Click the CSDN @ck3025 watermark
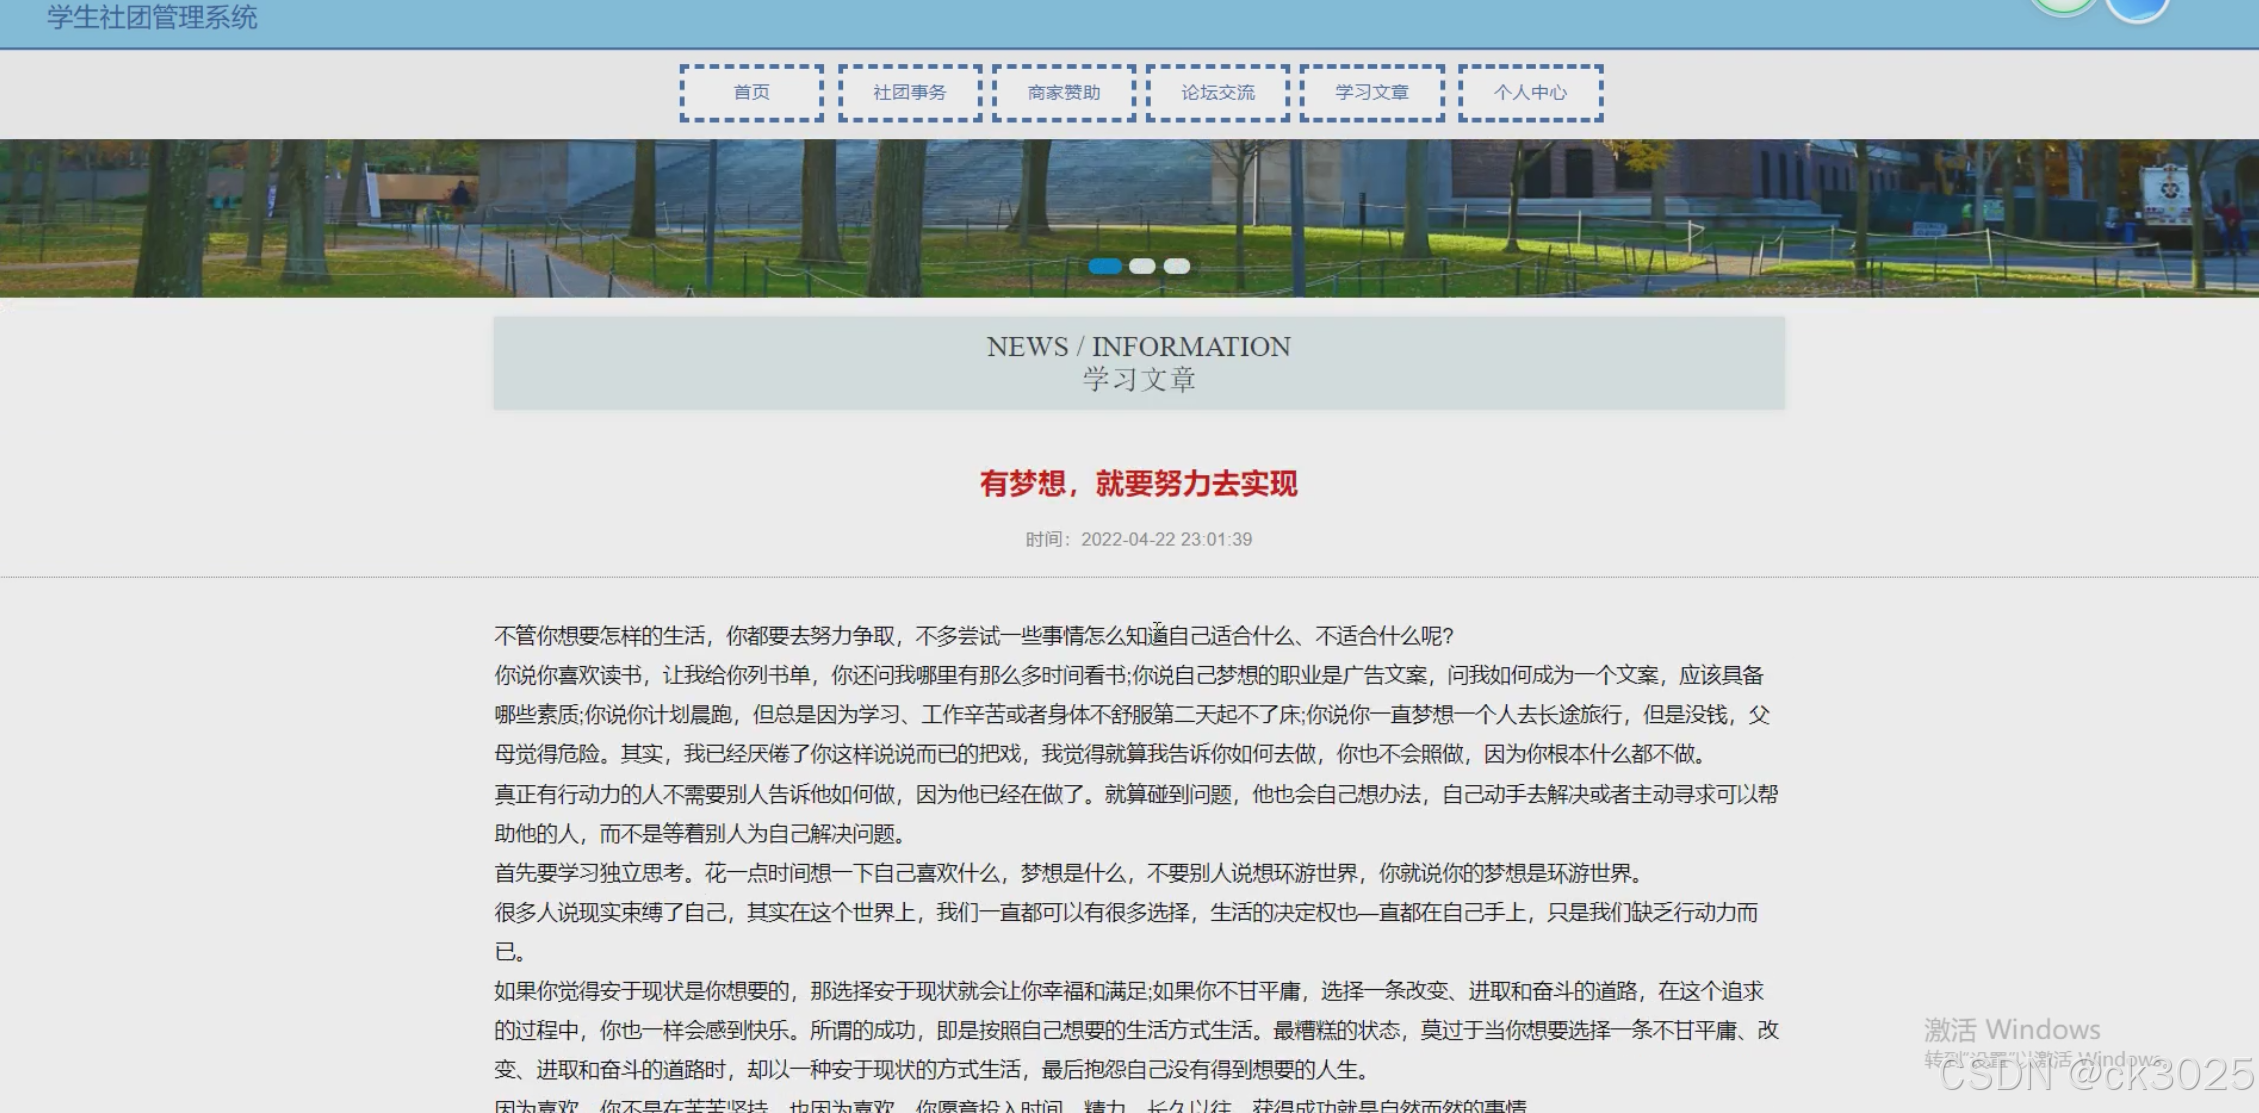 pyautogui.click(x=2095, y=1076)
